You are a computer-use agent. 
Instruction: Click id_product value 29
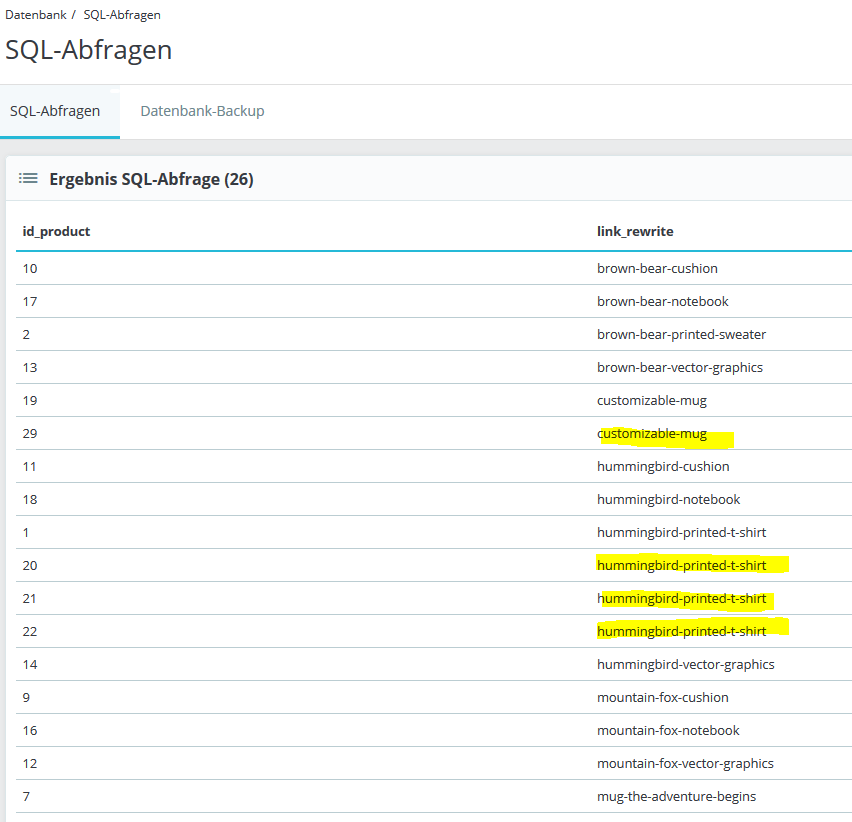(30, 434)
